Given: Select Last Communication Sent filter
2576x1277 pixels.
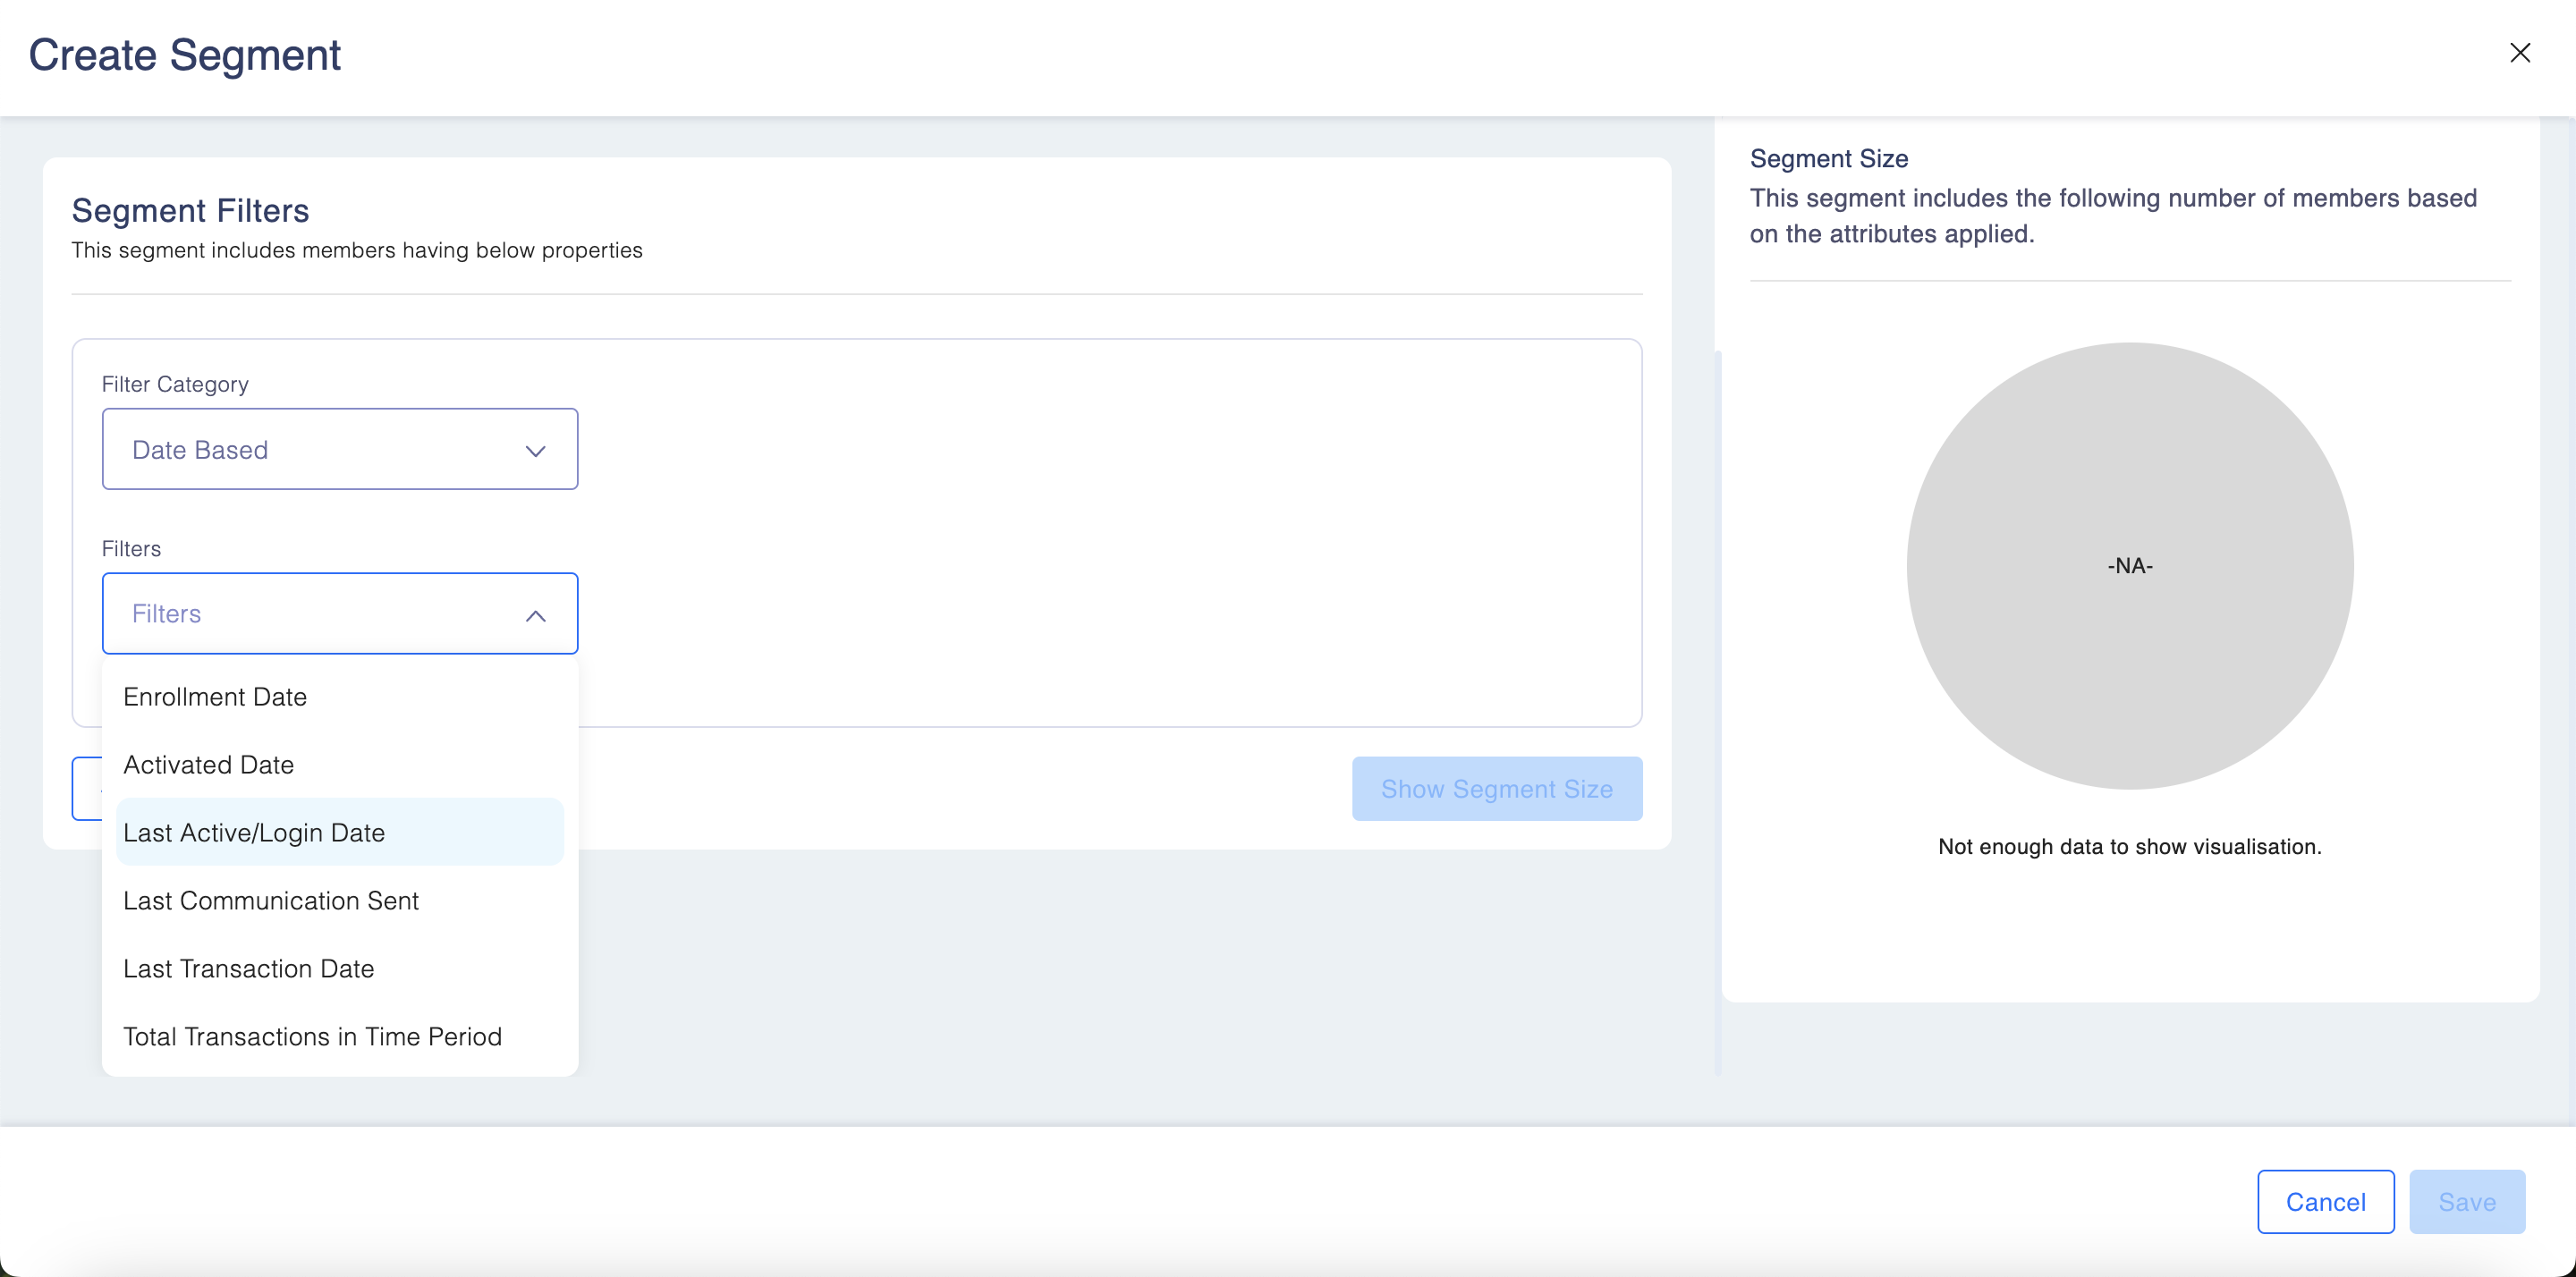Looking at the screenshot, I should coord(270,901).
